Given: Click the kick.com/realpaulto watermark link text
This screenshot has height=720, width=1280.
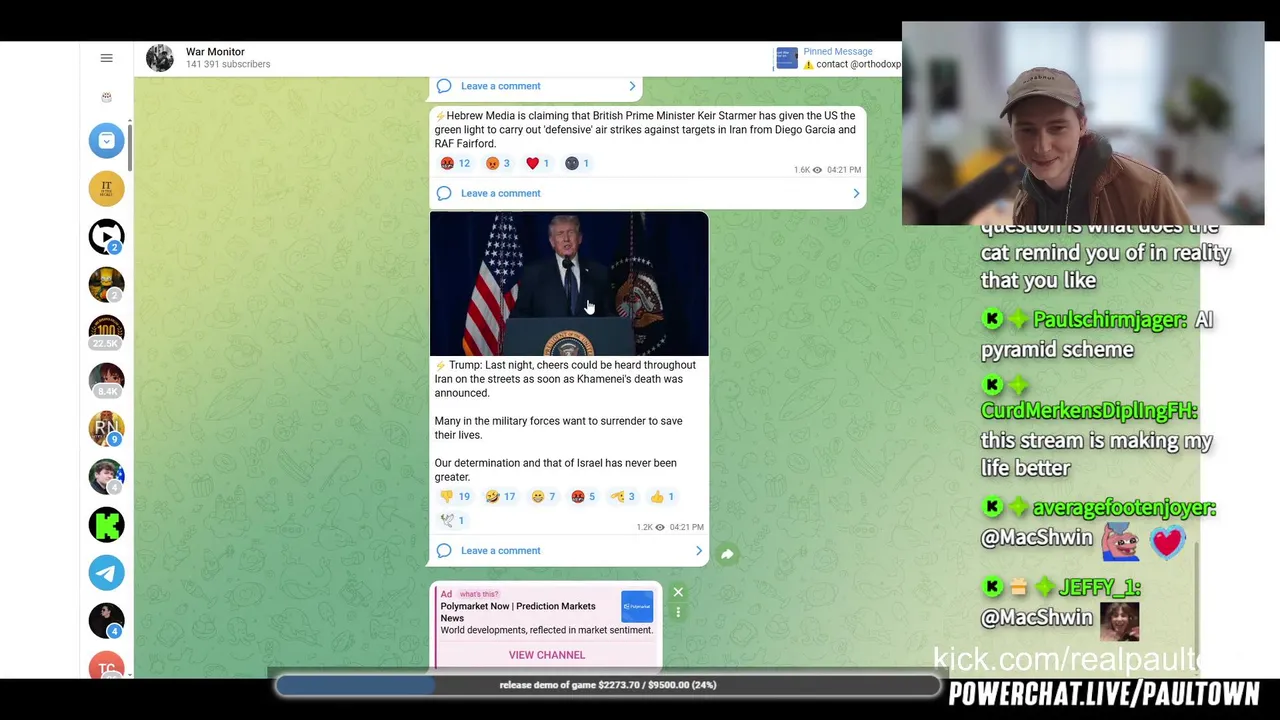Looking at the screenshot, I should [1066, 658].
